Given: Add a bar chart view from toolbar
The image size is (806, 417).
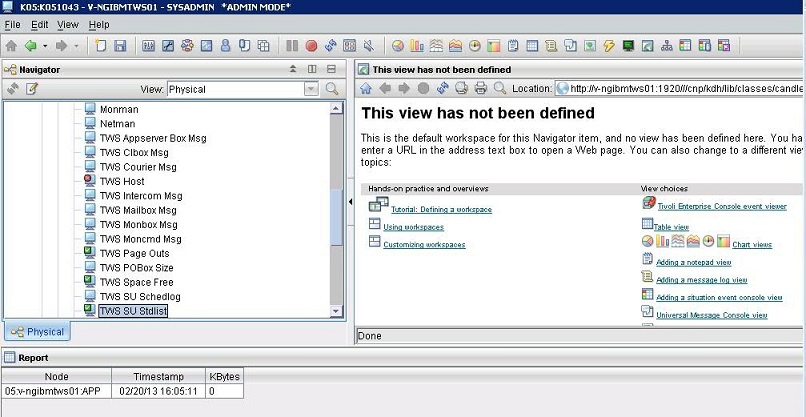Looking at the screenshot, I should pyautogui.click(x=416, y=46).
